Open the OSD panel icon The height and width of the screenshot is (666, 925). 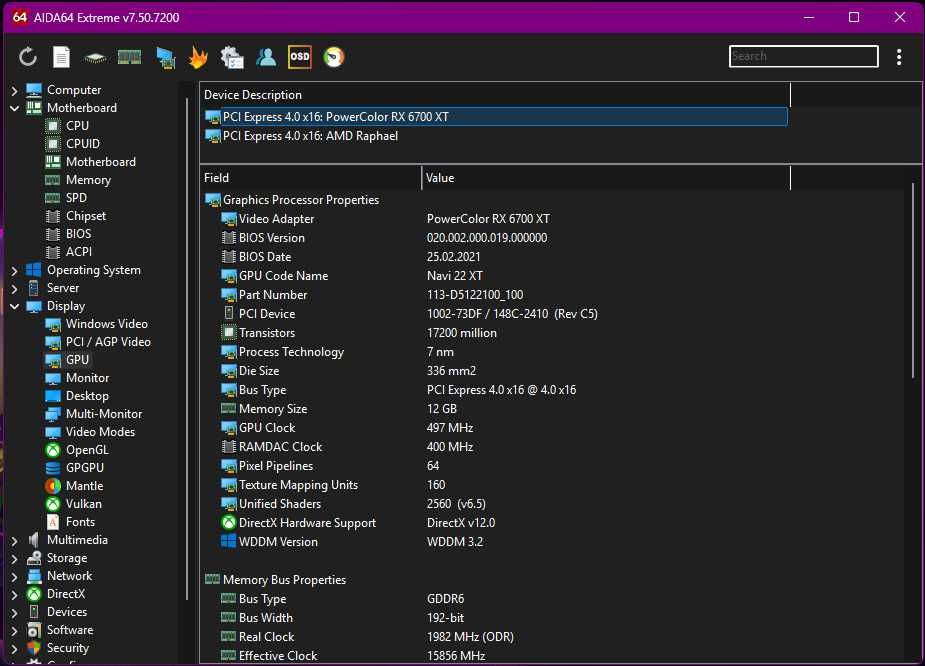pyautogui.click(x=300, y=57)
